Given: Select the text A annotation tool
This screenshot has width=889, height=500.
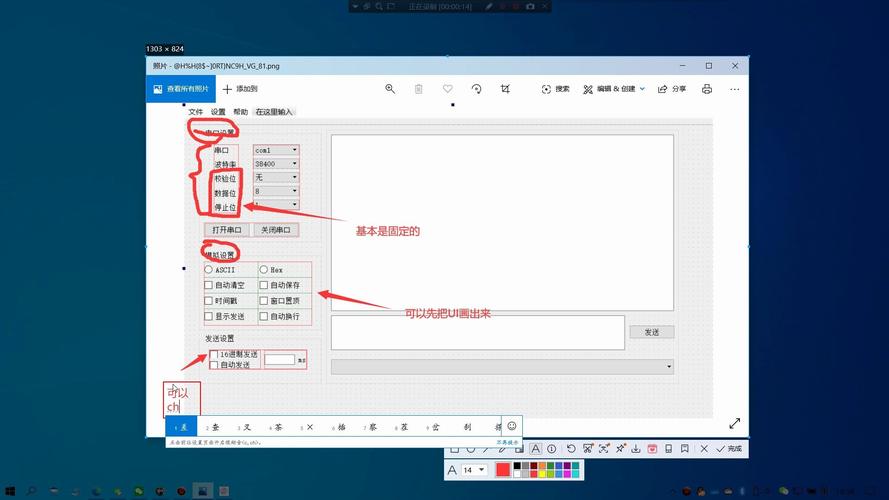Looking at the screenshot, I should [x=536, y=449].
